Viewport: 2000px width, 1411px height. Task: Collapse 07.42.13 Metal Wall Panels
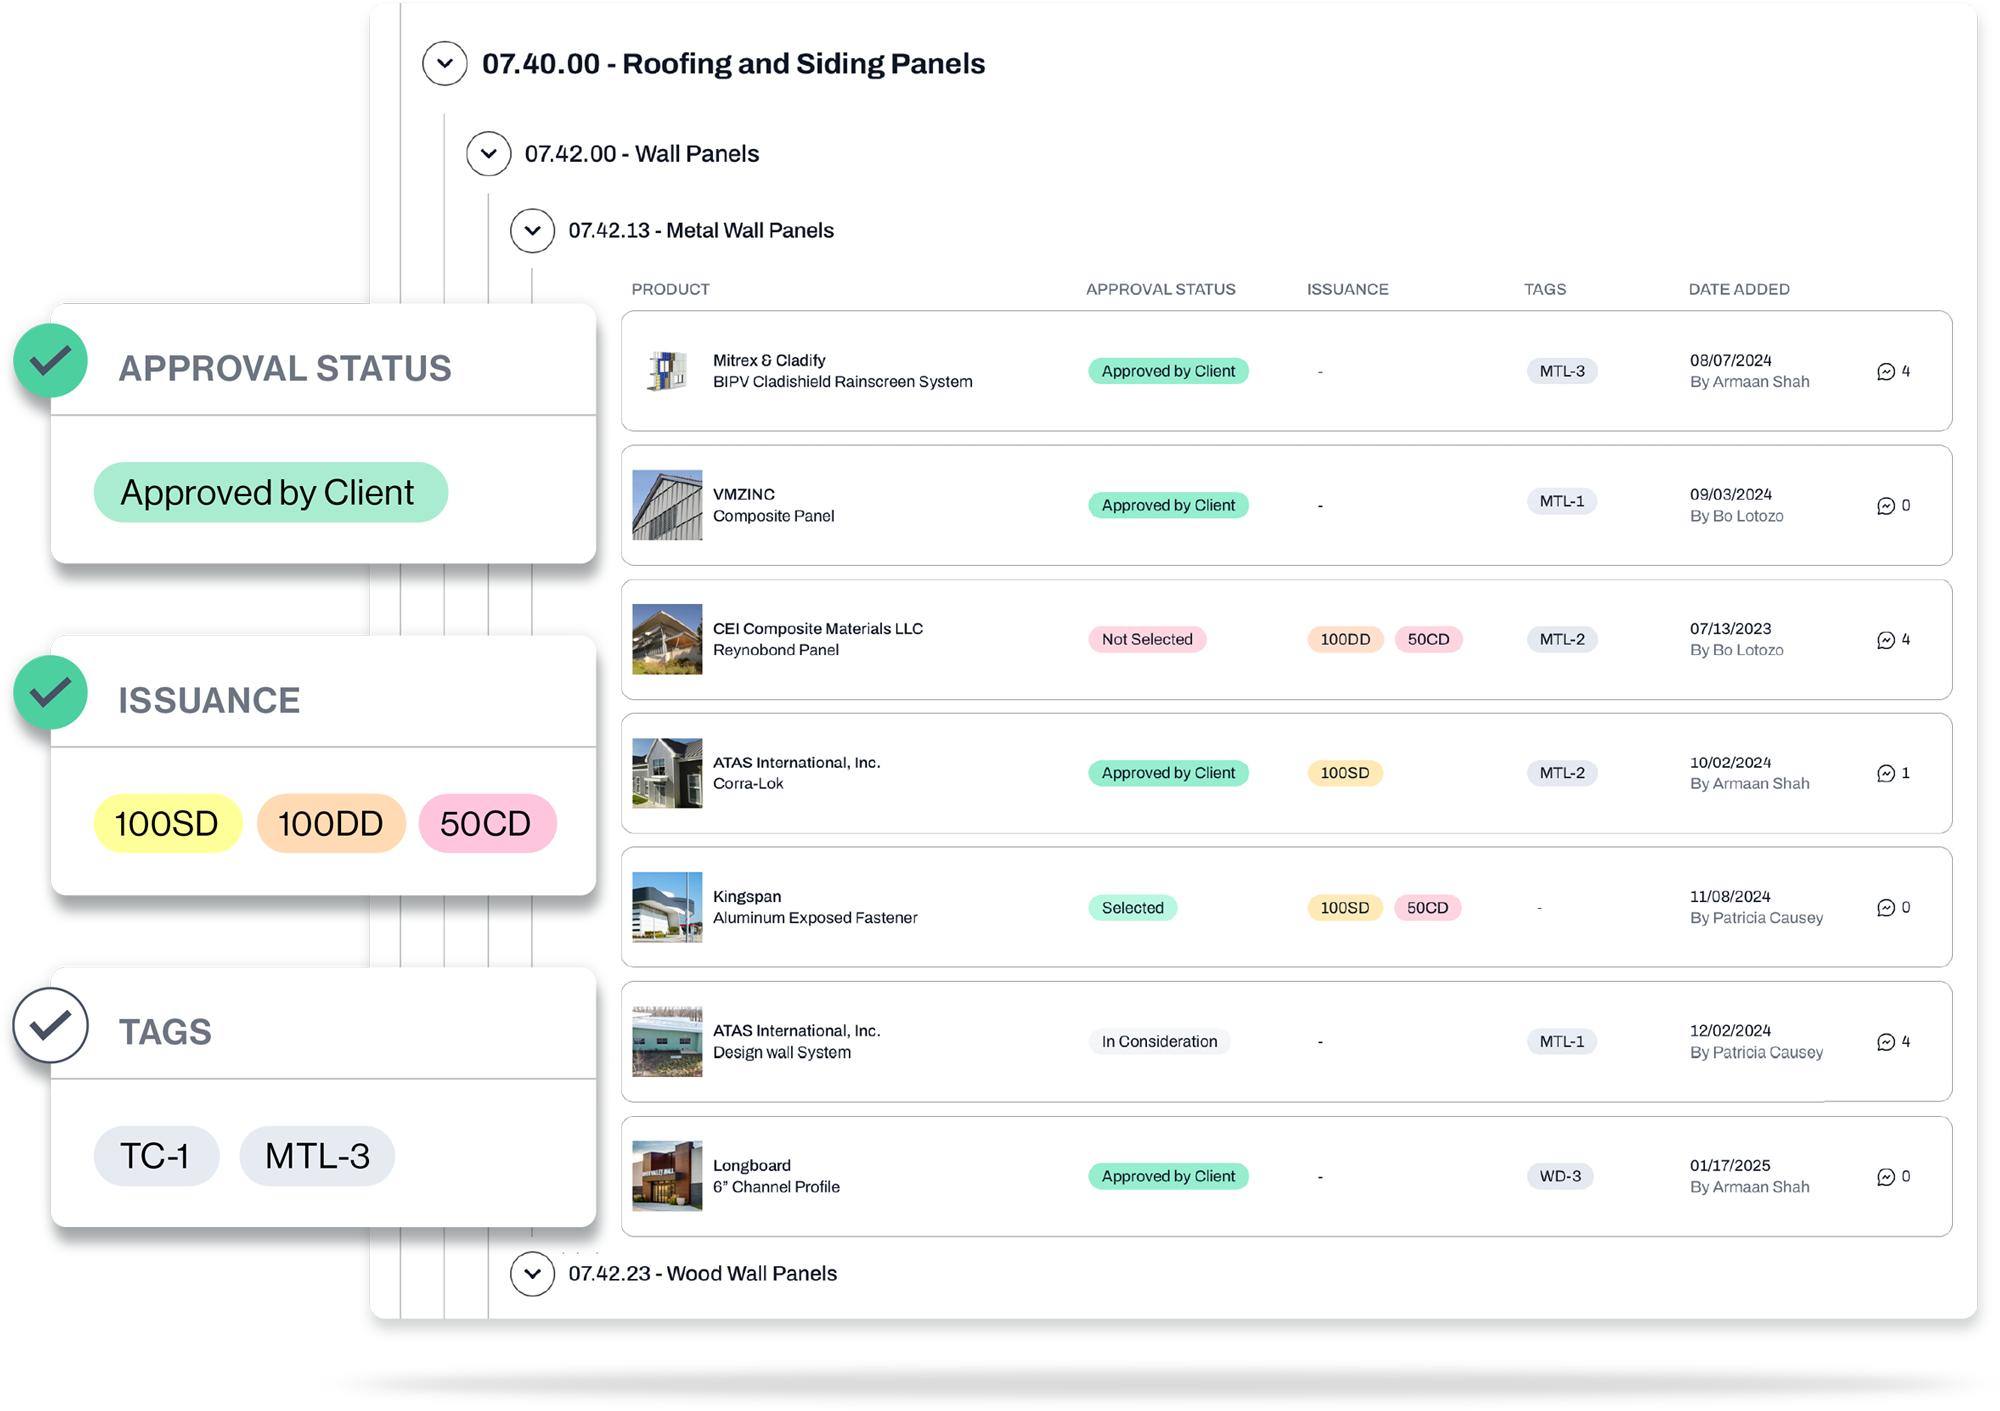533,230
